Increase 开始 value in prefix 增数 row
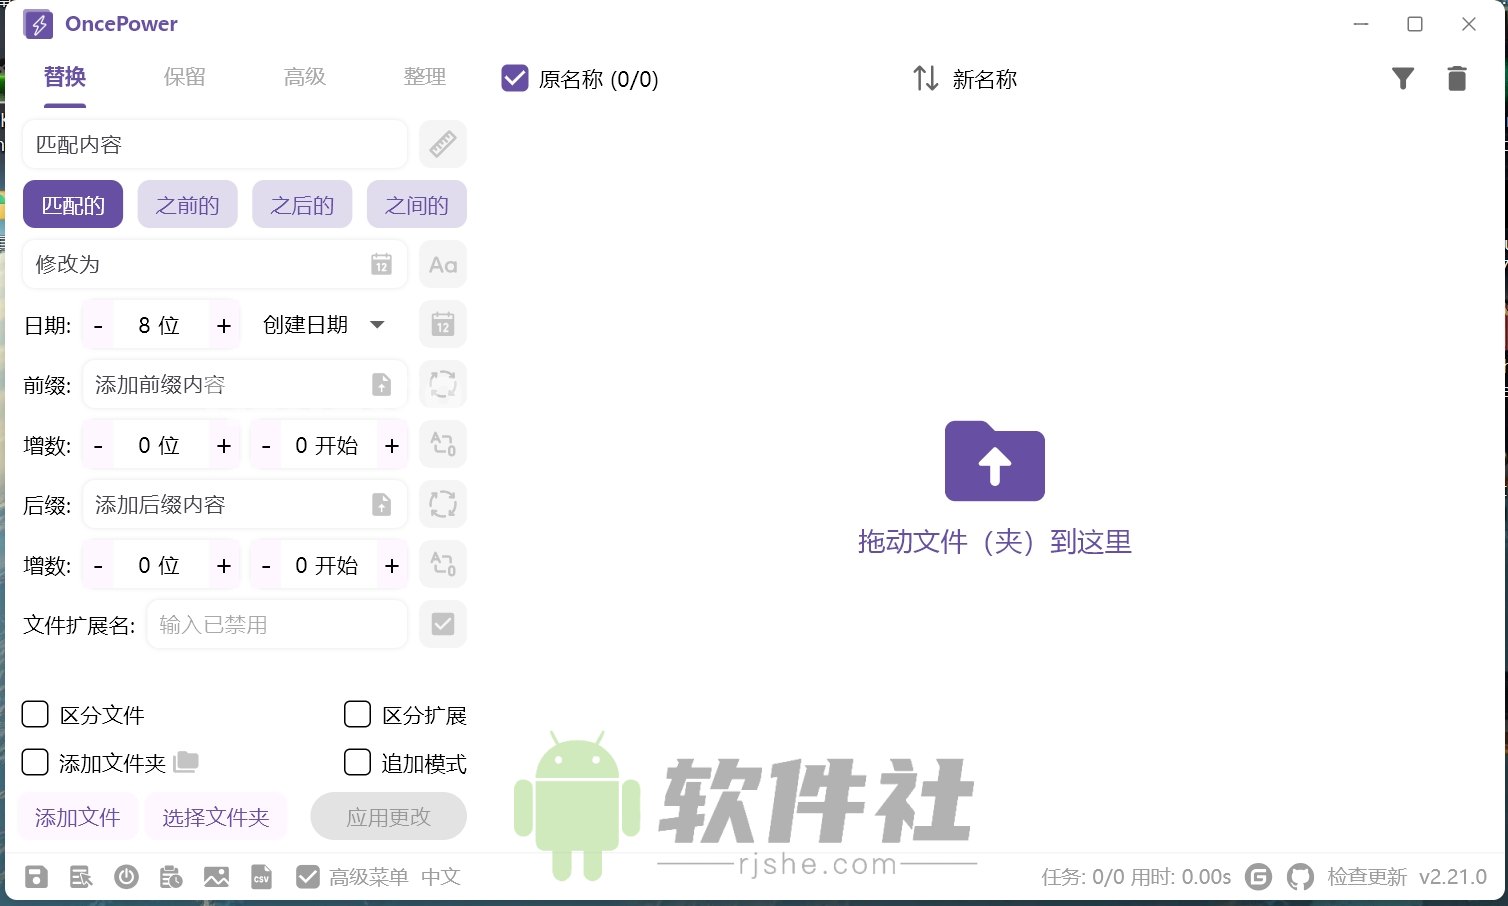Viewport: 1508px width, 906px height. 392,445
